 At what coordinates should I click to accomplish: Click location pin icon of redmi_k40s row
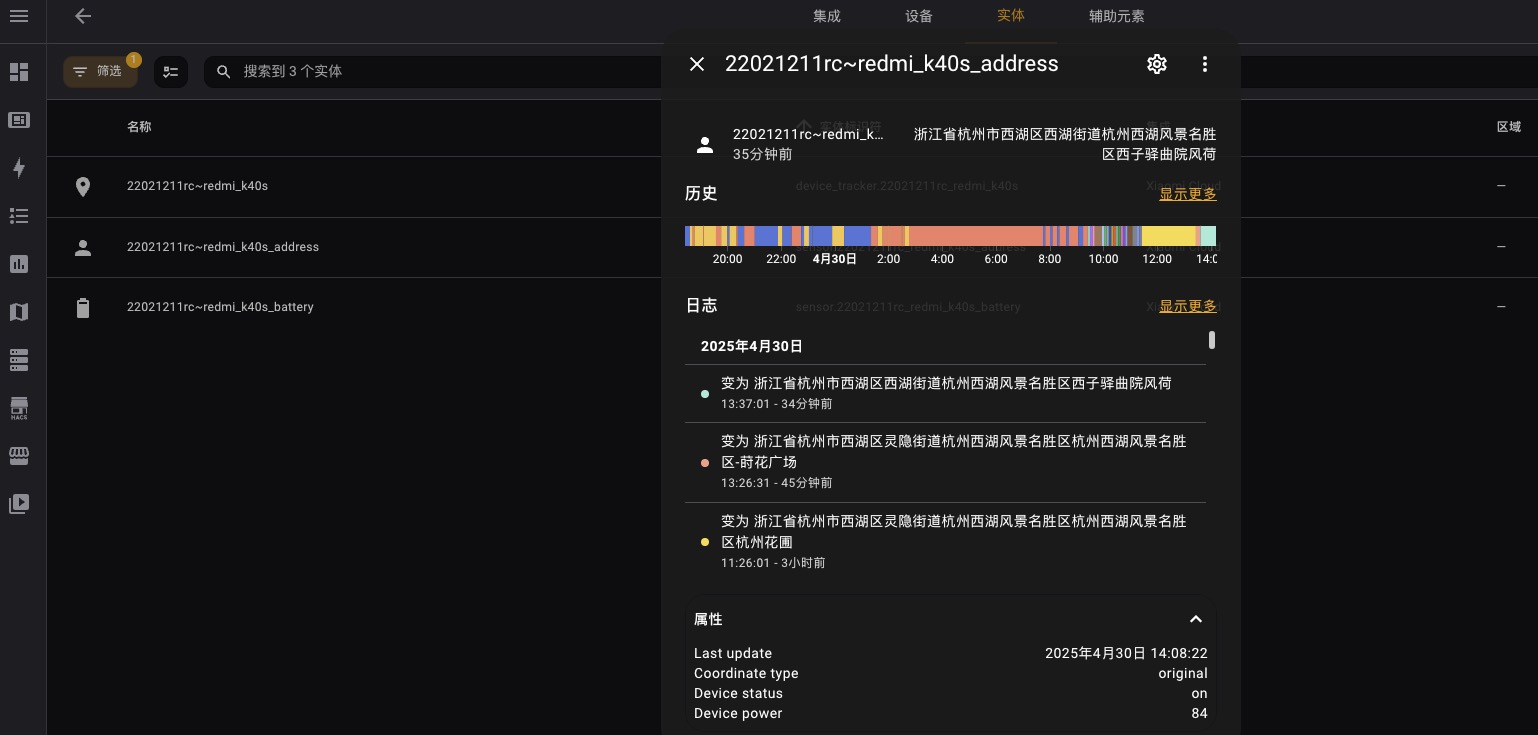pyautogui.click(x=83, y=187)
